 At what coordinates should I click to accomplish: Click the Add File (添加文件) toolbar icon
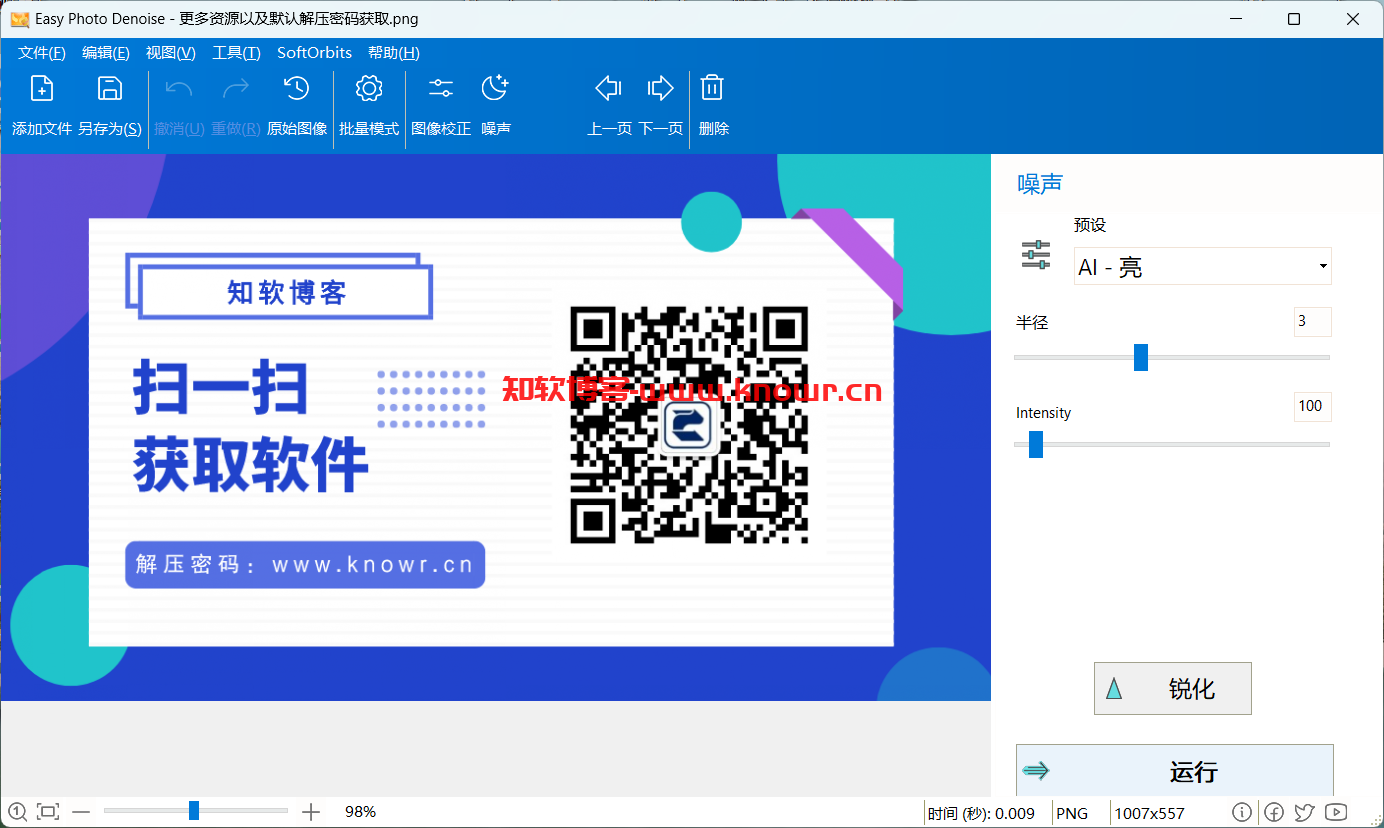pos(42,89)
